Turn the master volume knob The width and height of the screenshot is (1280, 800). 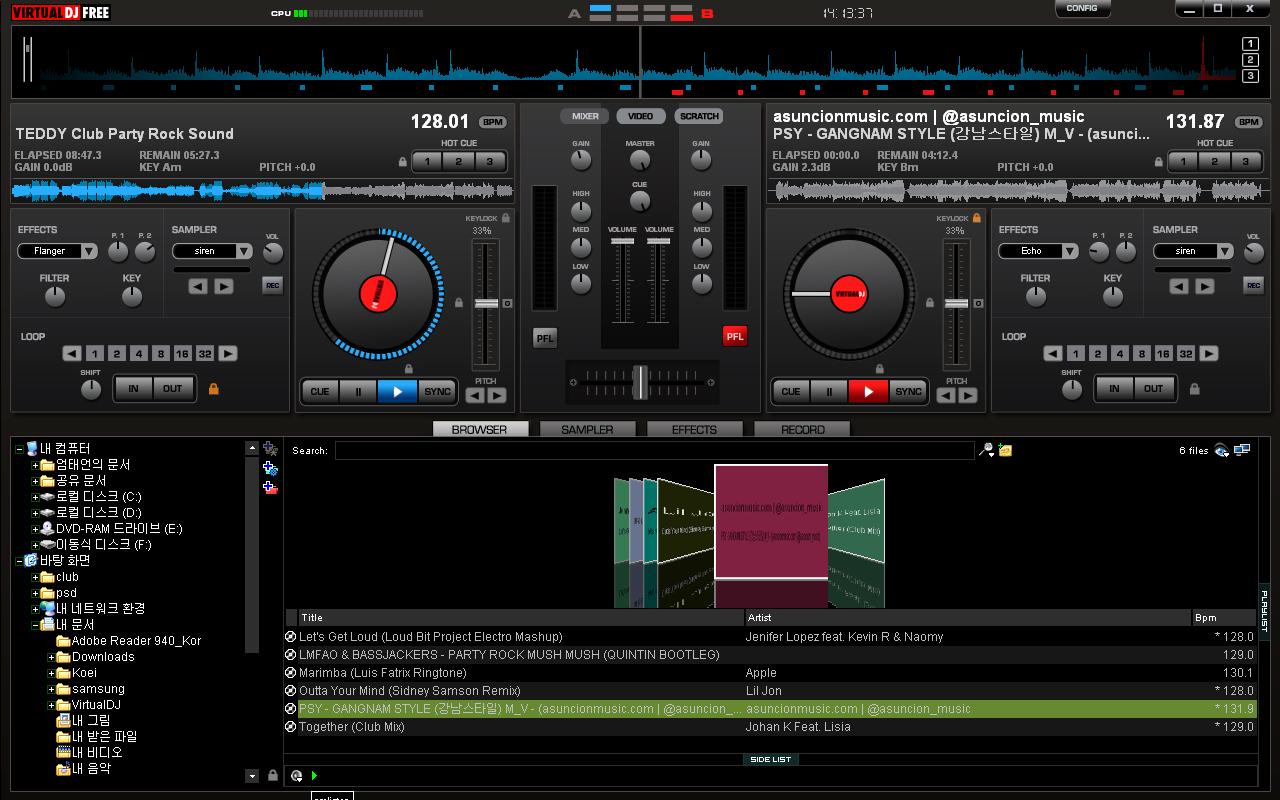(640, 160)
